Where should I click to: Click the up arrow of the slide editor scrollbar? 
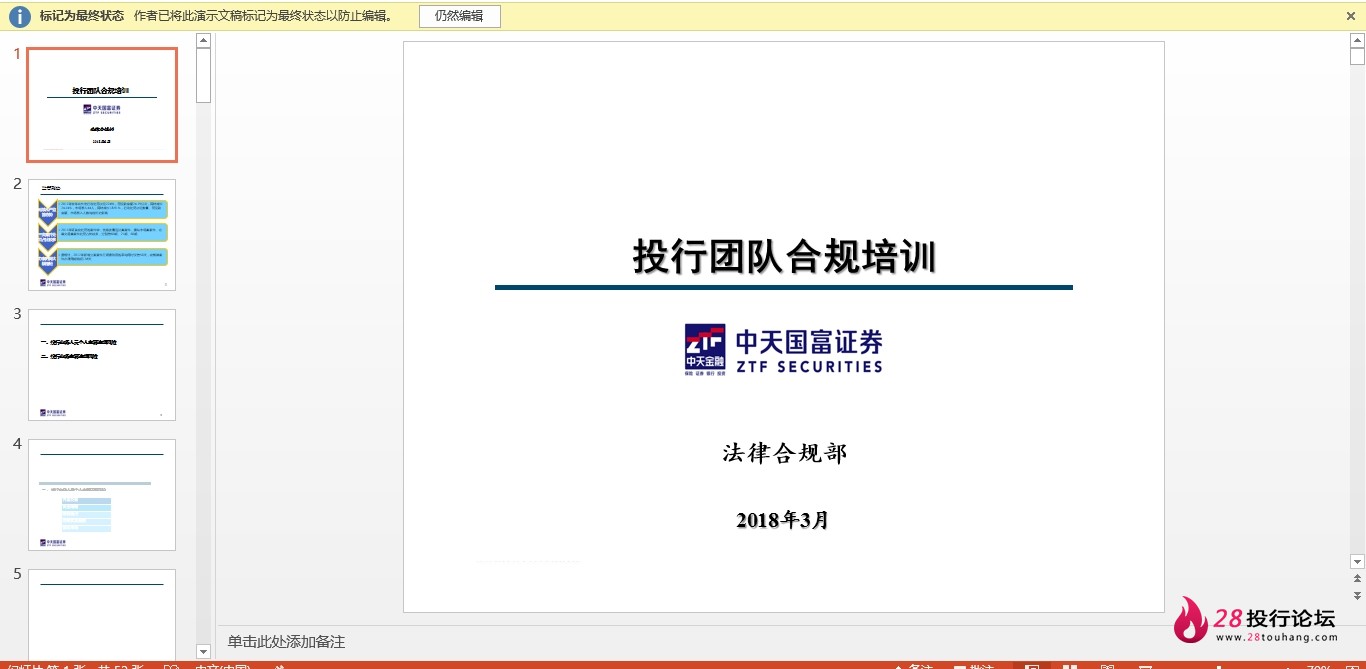(1357, 41)
